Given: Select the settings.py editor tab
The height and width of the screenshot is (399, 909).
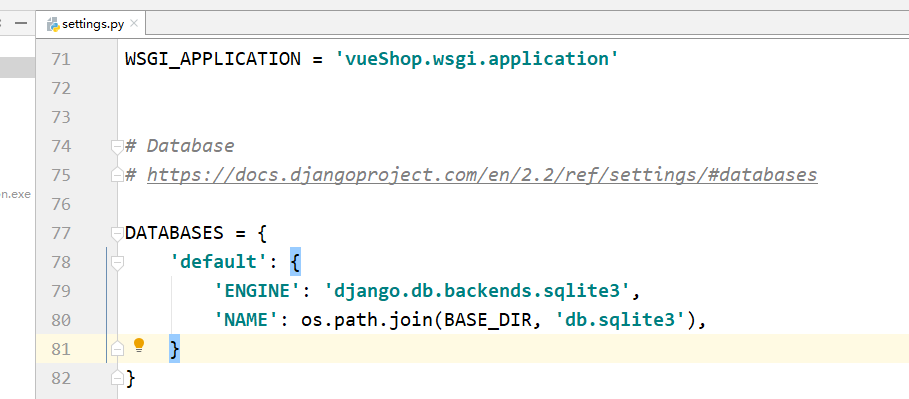Looking at the screenshot, I should (92, 24).
